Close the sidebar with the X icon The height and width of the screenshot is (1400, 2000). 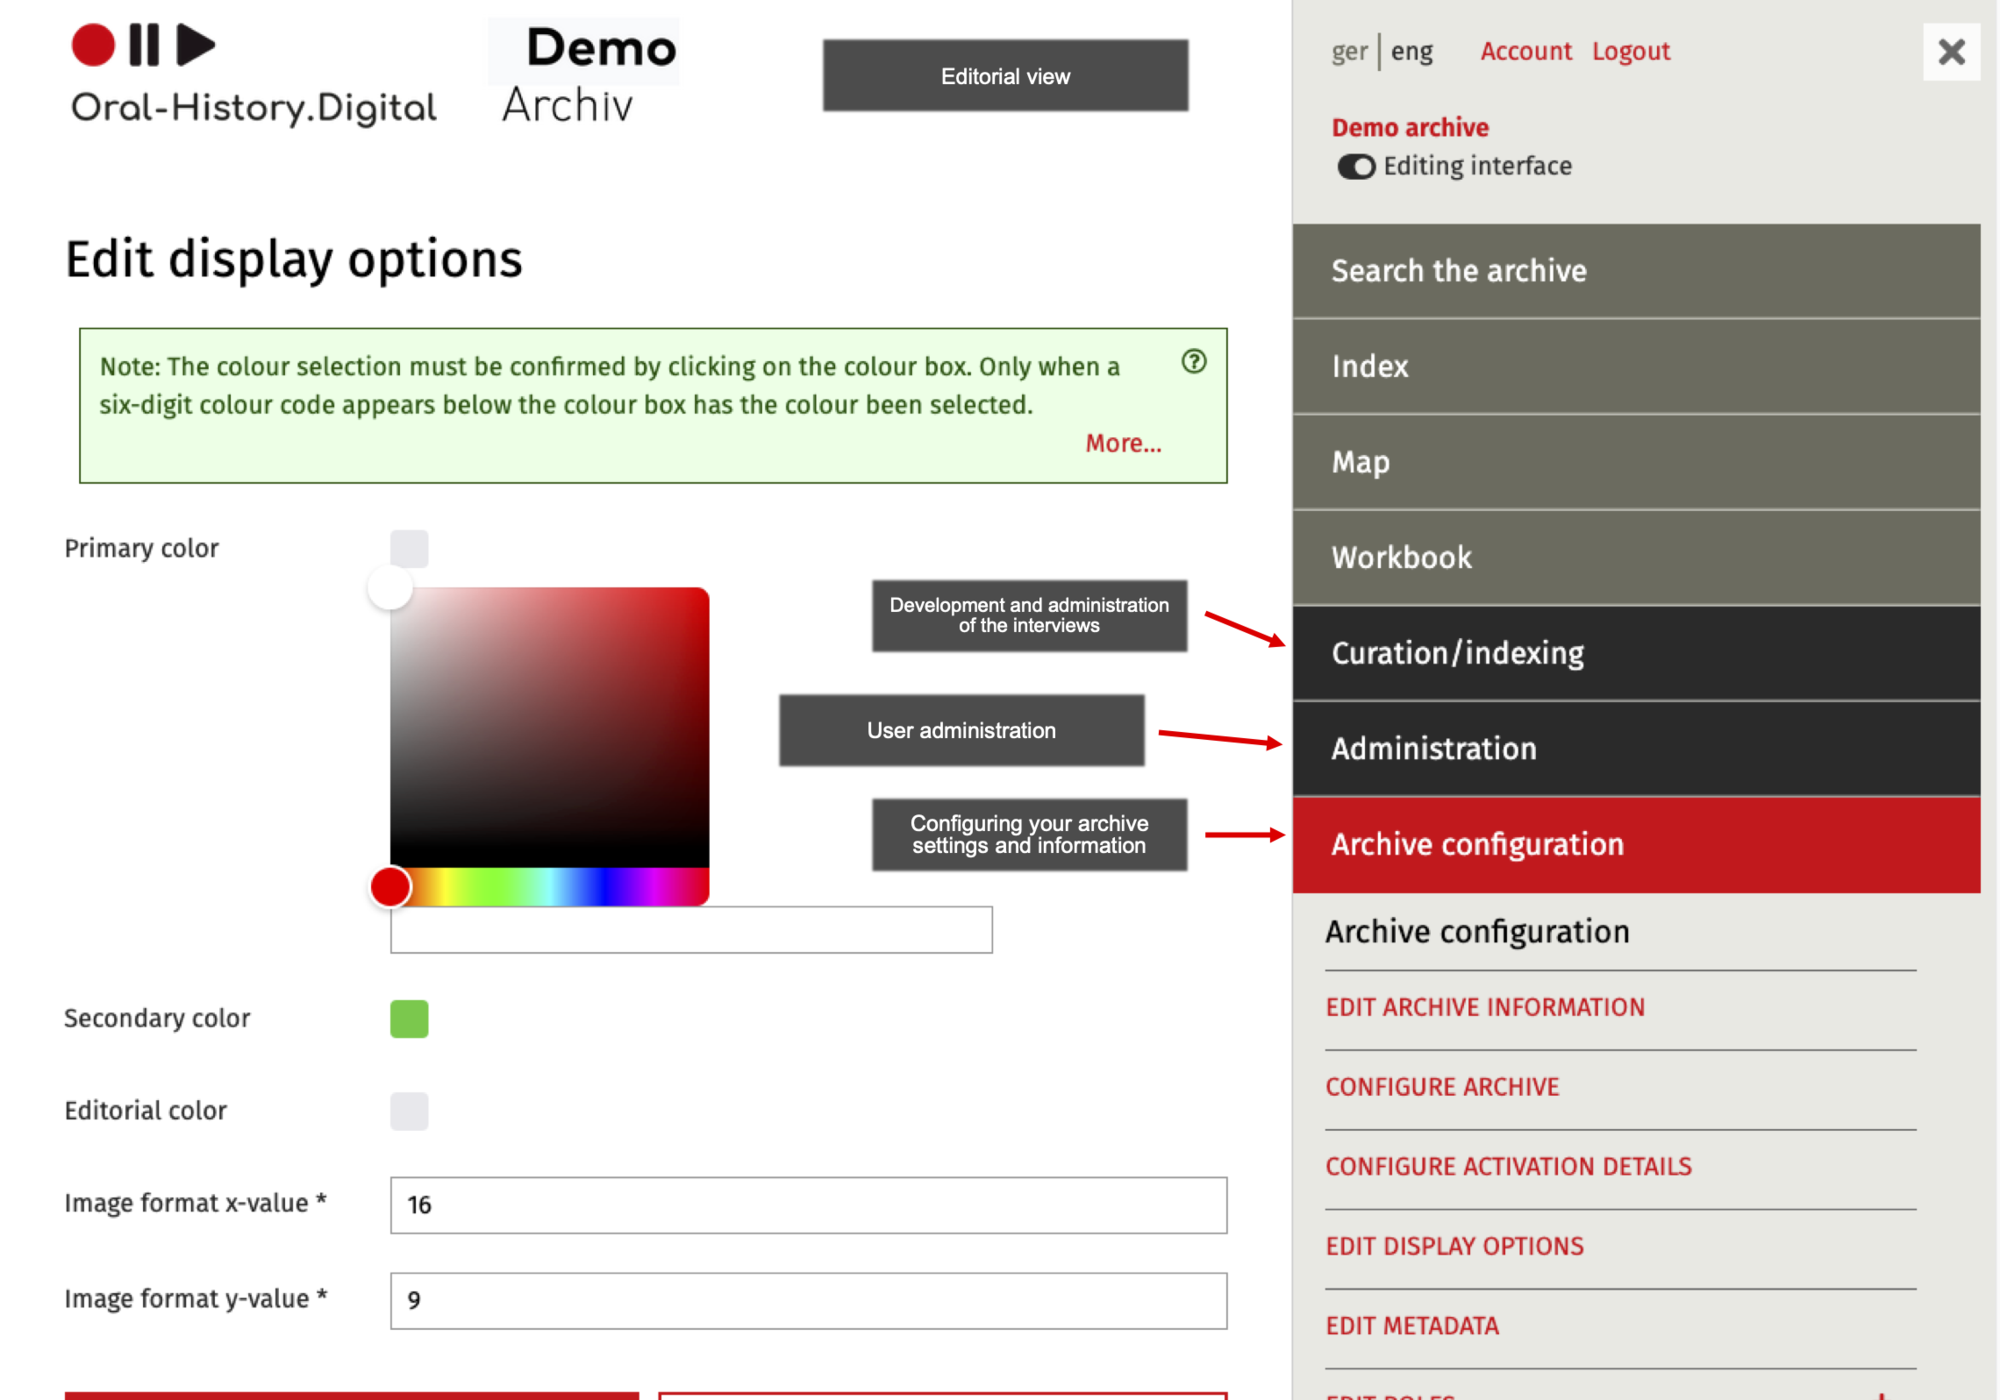pyautogui.click(x=1950, y=52)
